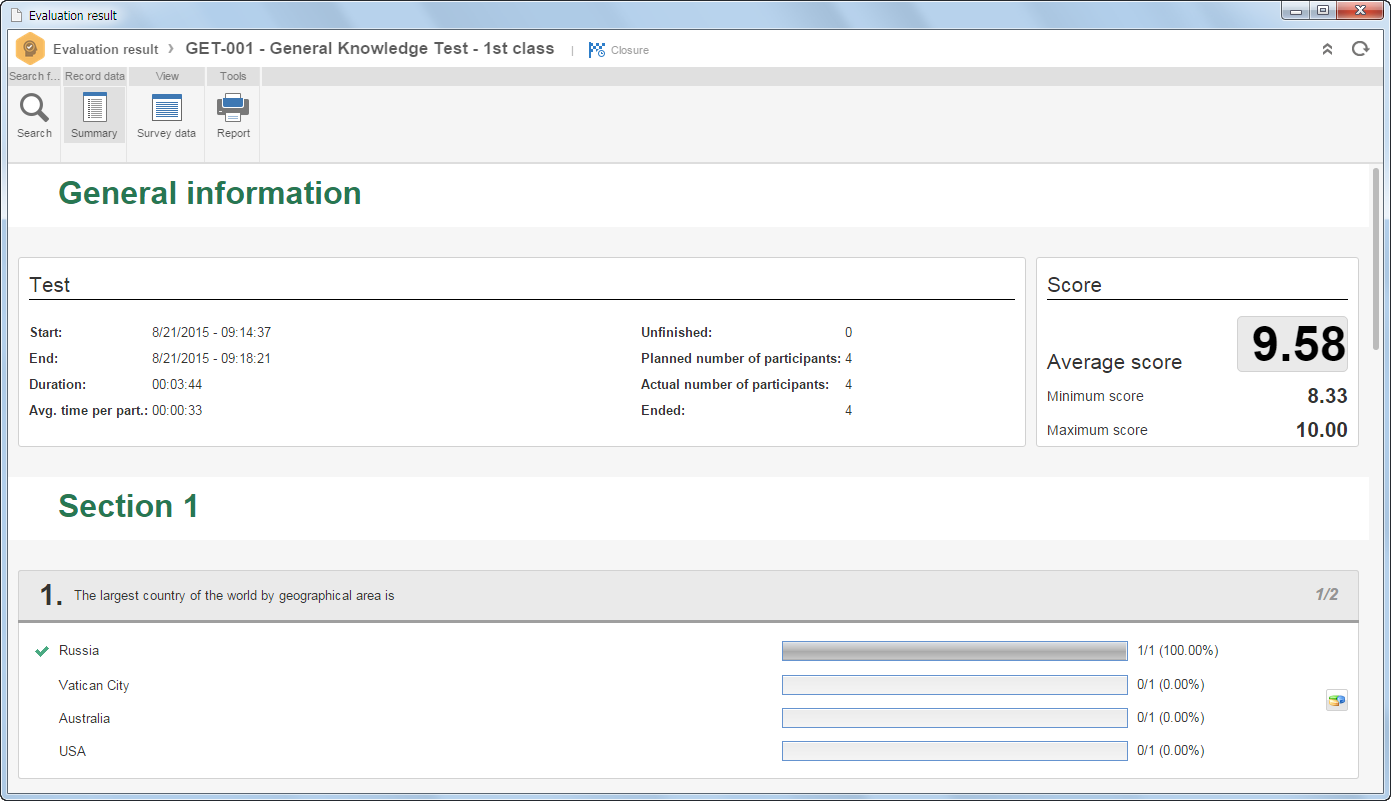Click the Section 1 heading
Viewport: 1391px width, 801px height.
tap(128, 506)
